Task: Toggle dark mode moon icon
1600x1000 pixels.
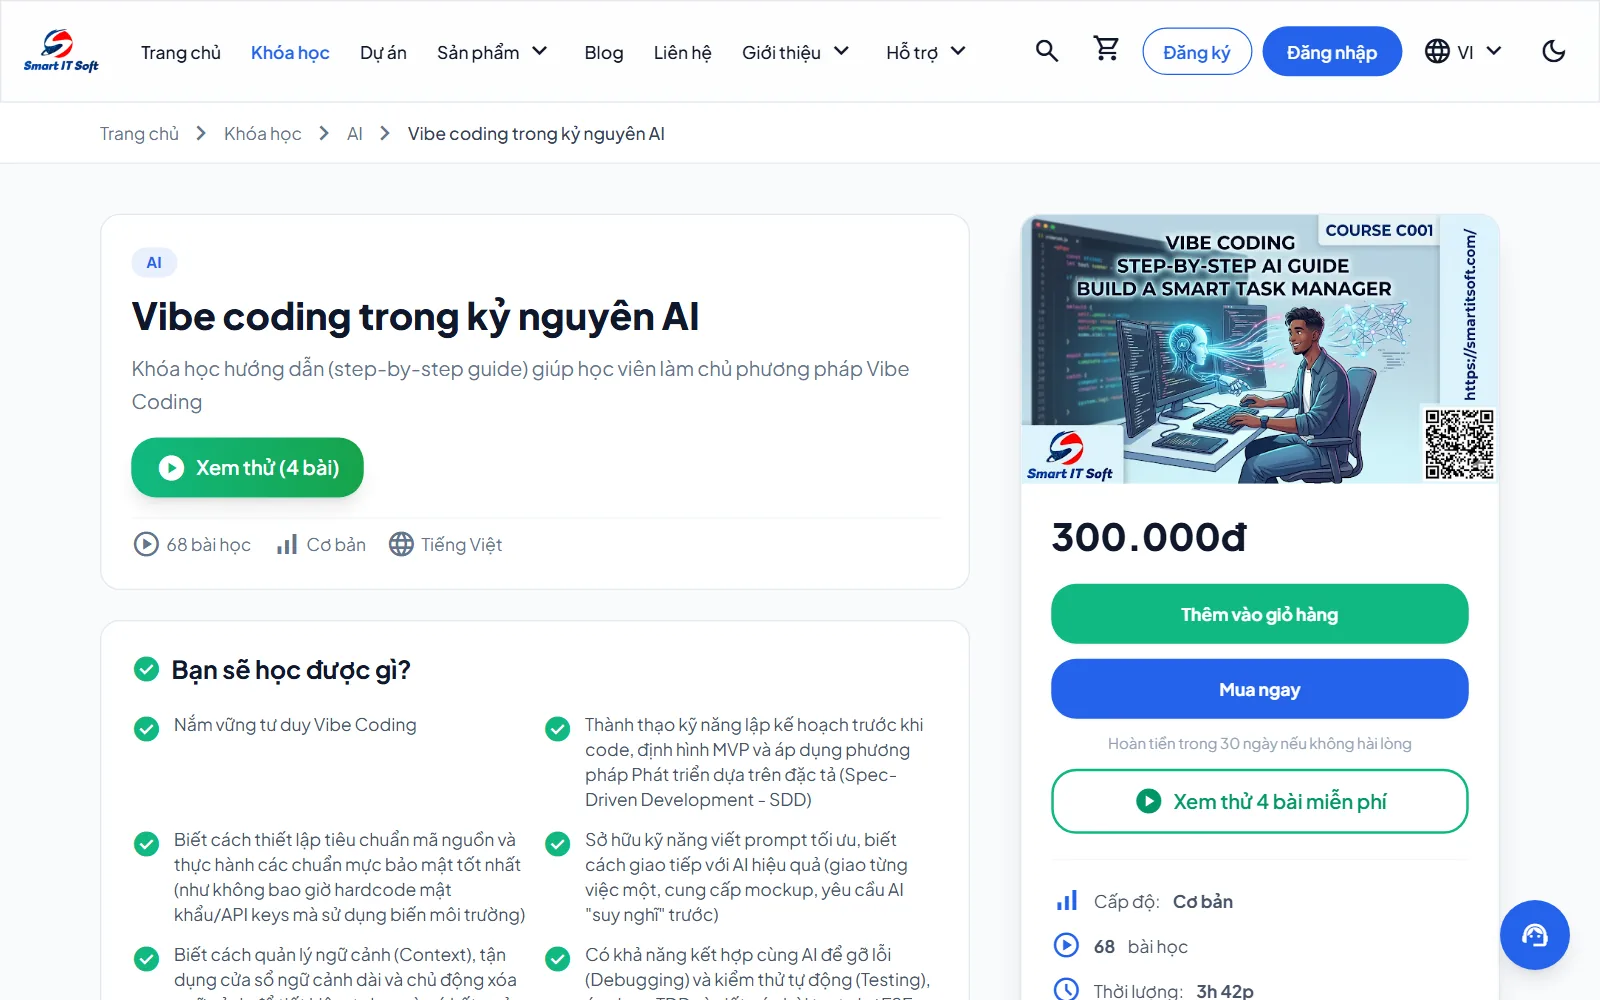Action: [1553, 51]
